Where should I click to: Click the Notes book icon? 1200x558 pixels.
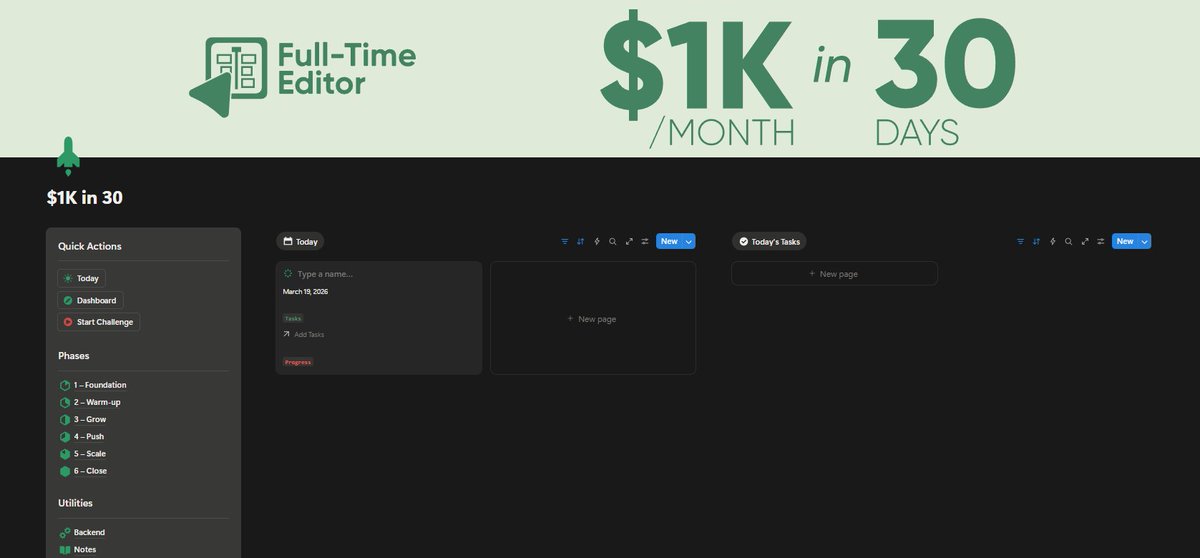pyautogui.click(x=65, y=550)
